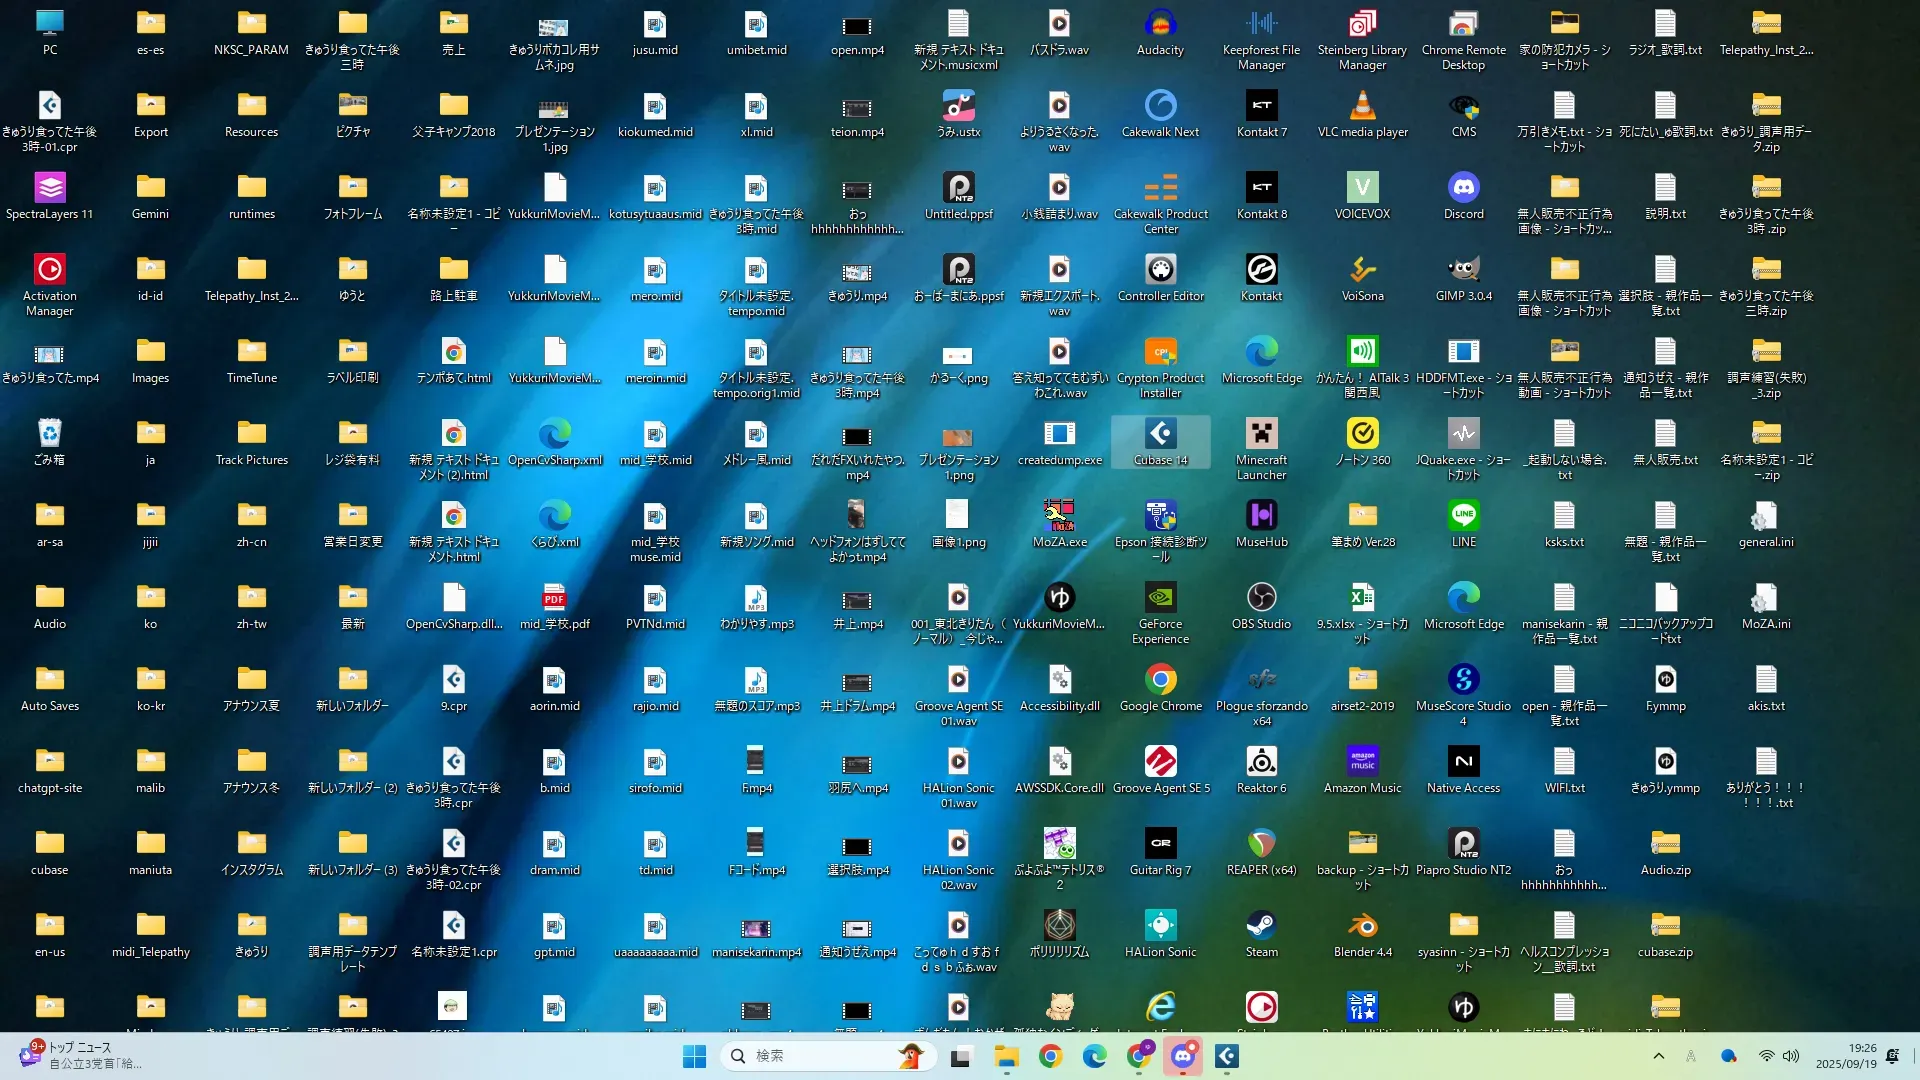Open the Windows Start menu
Screen dimensions: 1920x1080
coord(694,1056)
